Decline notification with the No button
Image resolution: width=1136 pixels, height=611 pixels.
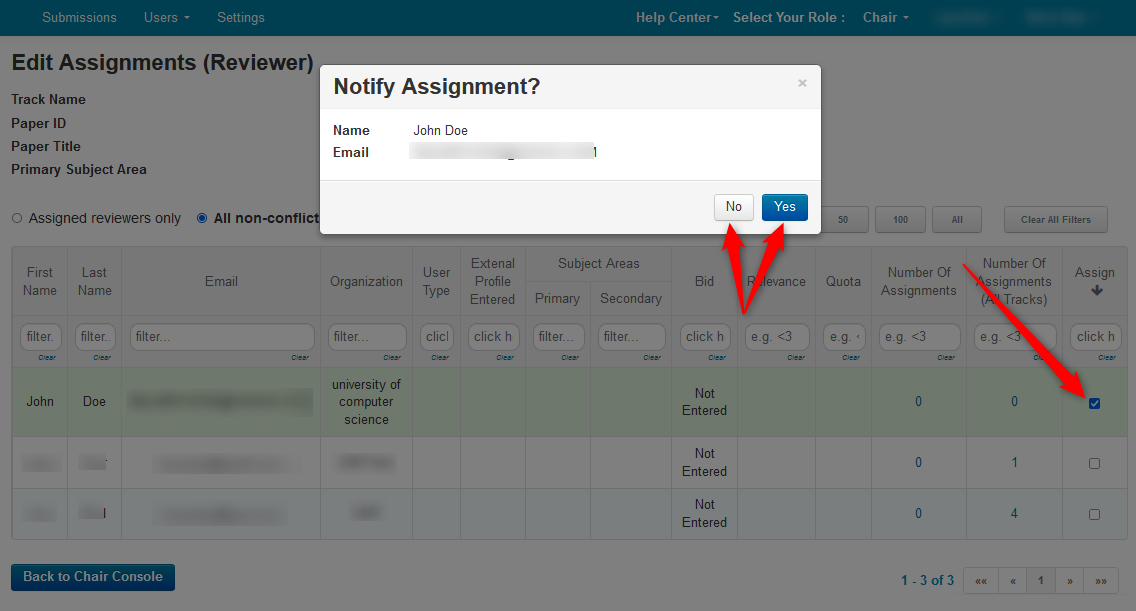[733, 207]
